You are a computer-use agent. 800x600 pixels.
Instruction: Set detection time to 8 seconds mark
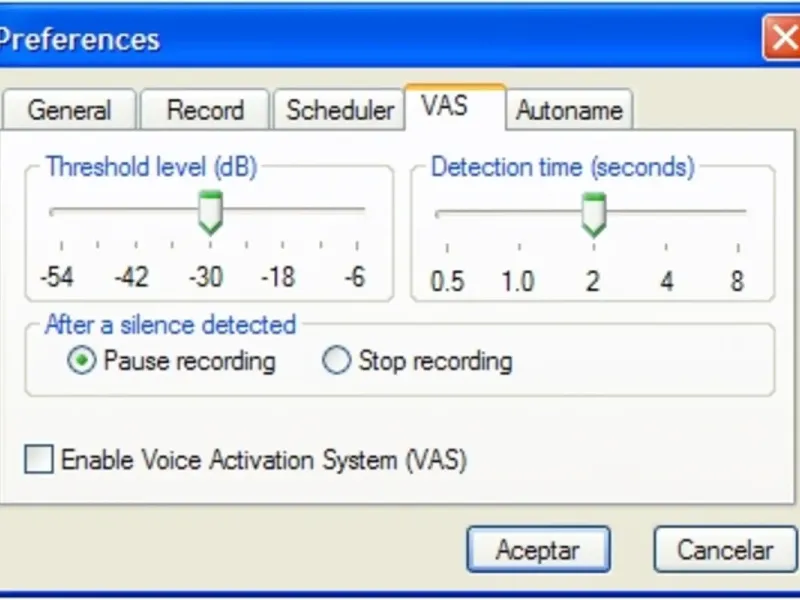(x=737, y=212)
